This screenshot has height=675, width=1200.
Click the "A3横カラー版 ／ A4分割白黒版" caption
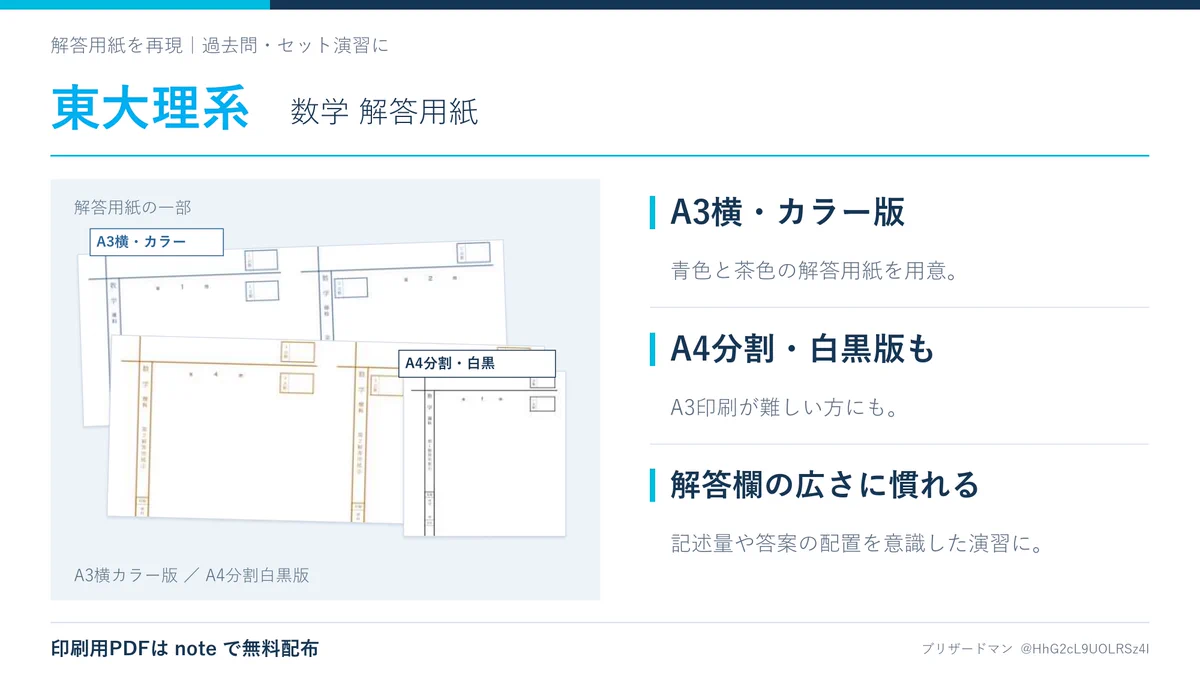191,575
